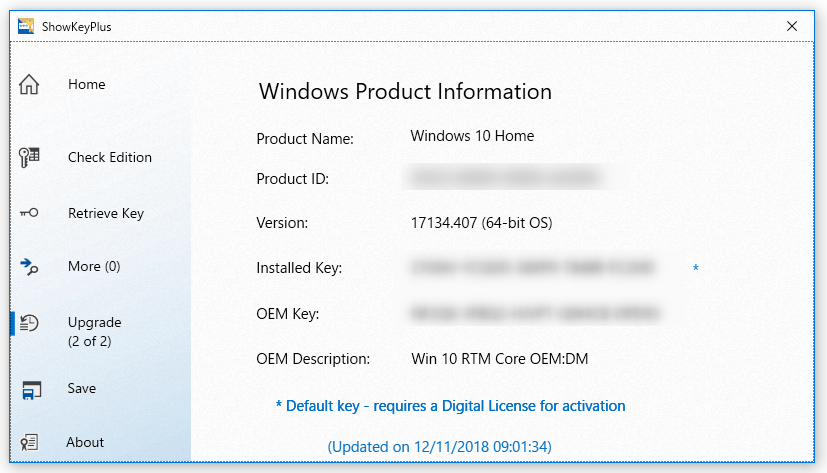Click the blurred Installed Key value
This screenshot has width=827, height=473.
pos(533,267)
